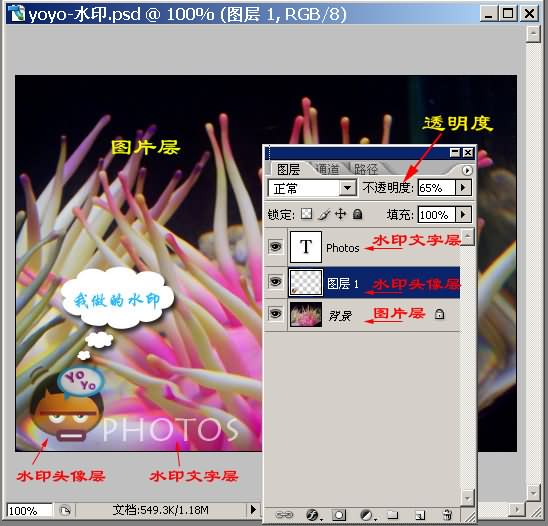
Task: Delete layer with trash icon
Action: 447,514
